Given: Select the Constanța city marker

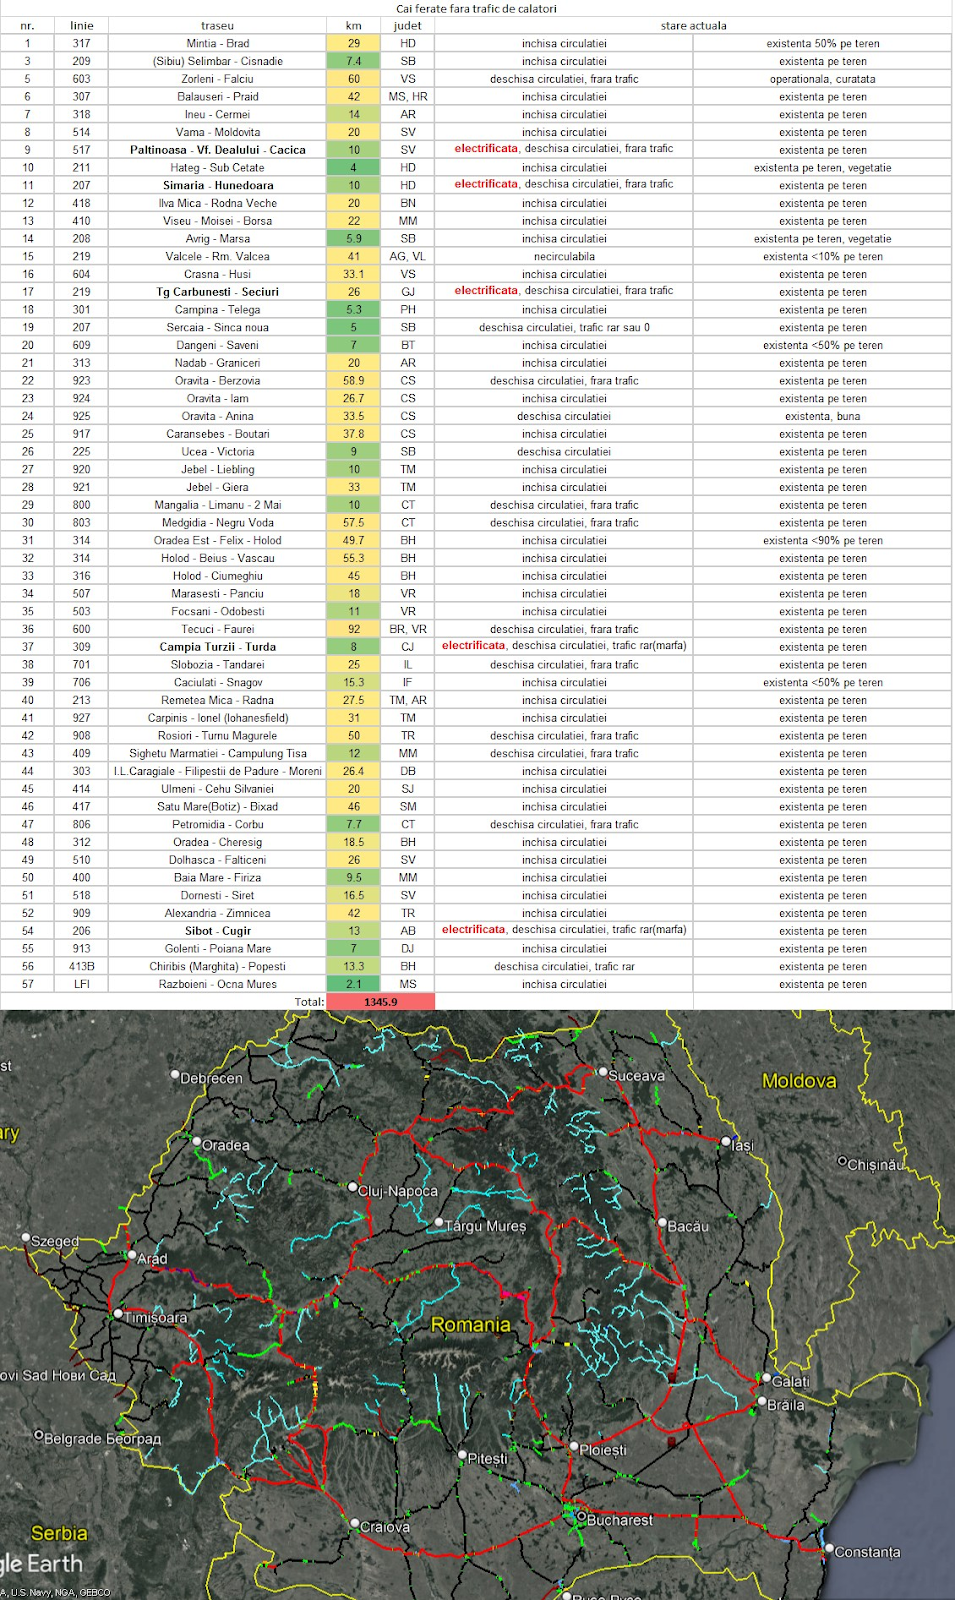Looking at the screenshot, I should point(828,1549).
